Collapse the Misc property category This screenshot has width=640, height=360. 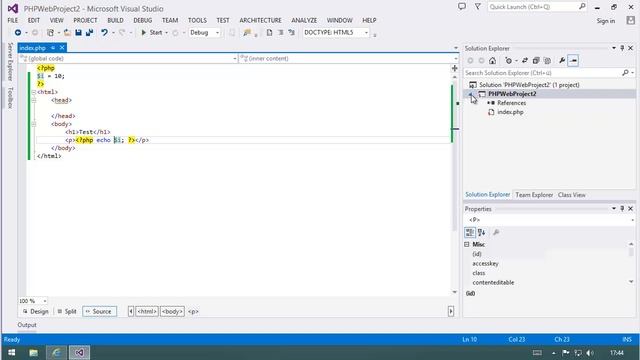point(467,244)
